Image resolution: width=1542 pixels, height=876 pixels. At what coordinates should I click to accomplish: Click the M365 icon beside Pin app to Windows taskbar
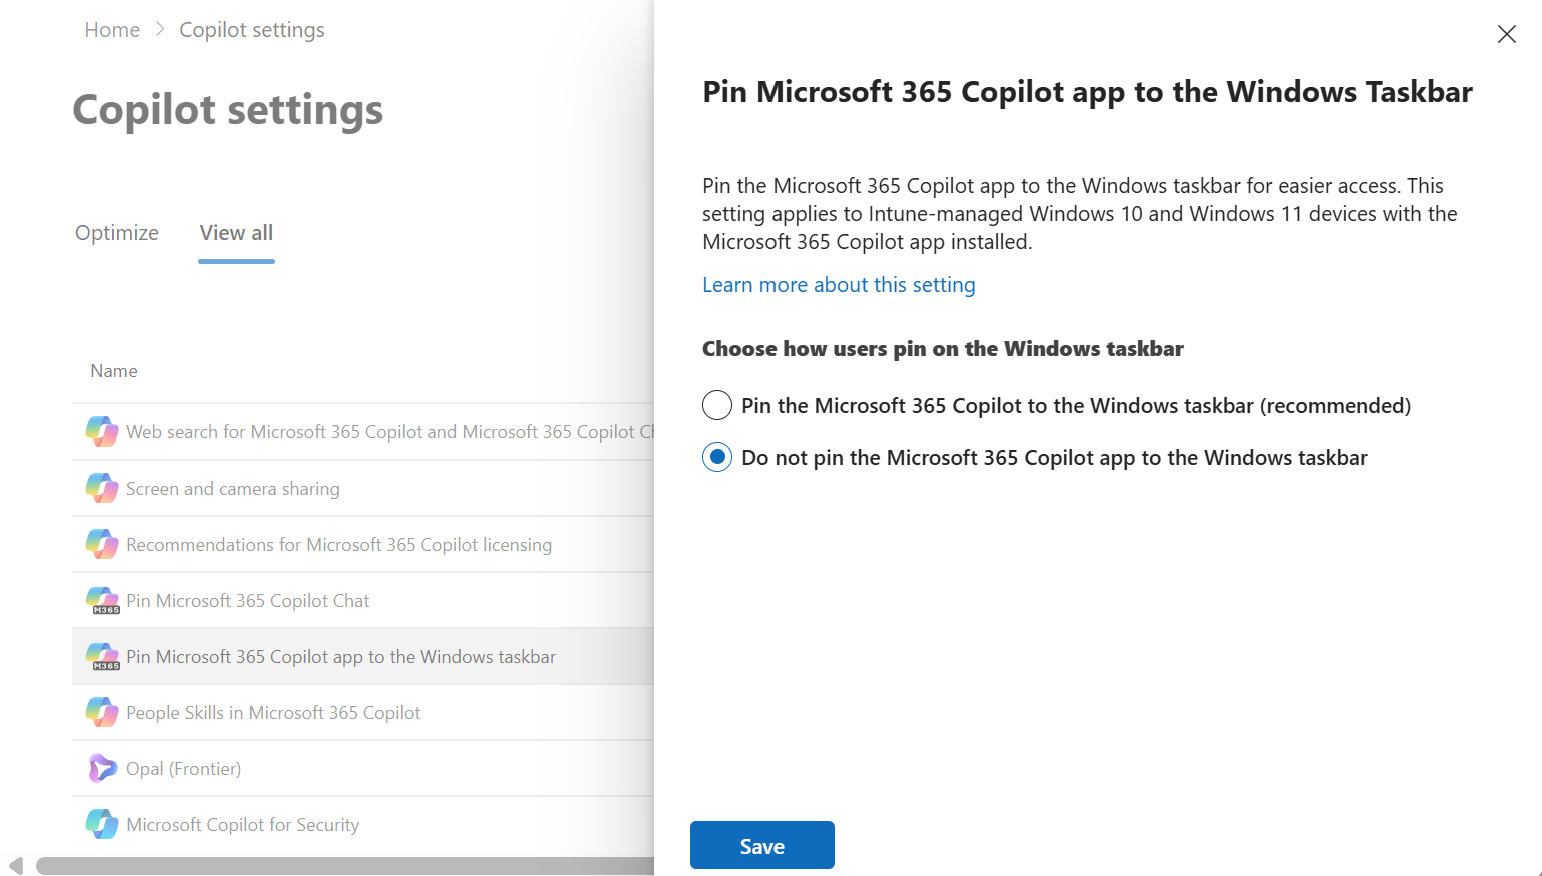tap(102, 656)
